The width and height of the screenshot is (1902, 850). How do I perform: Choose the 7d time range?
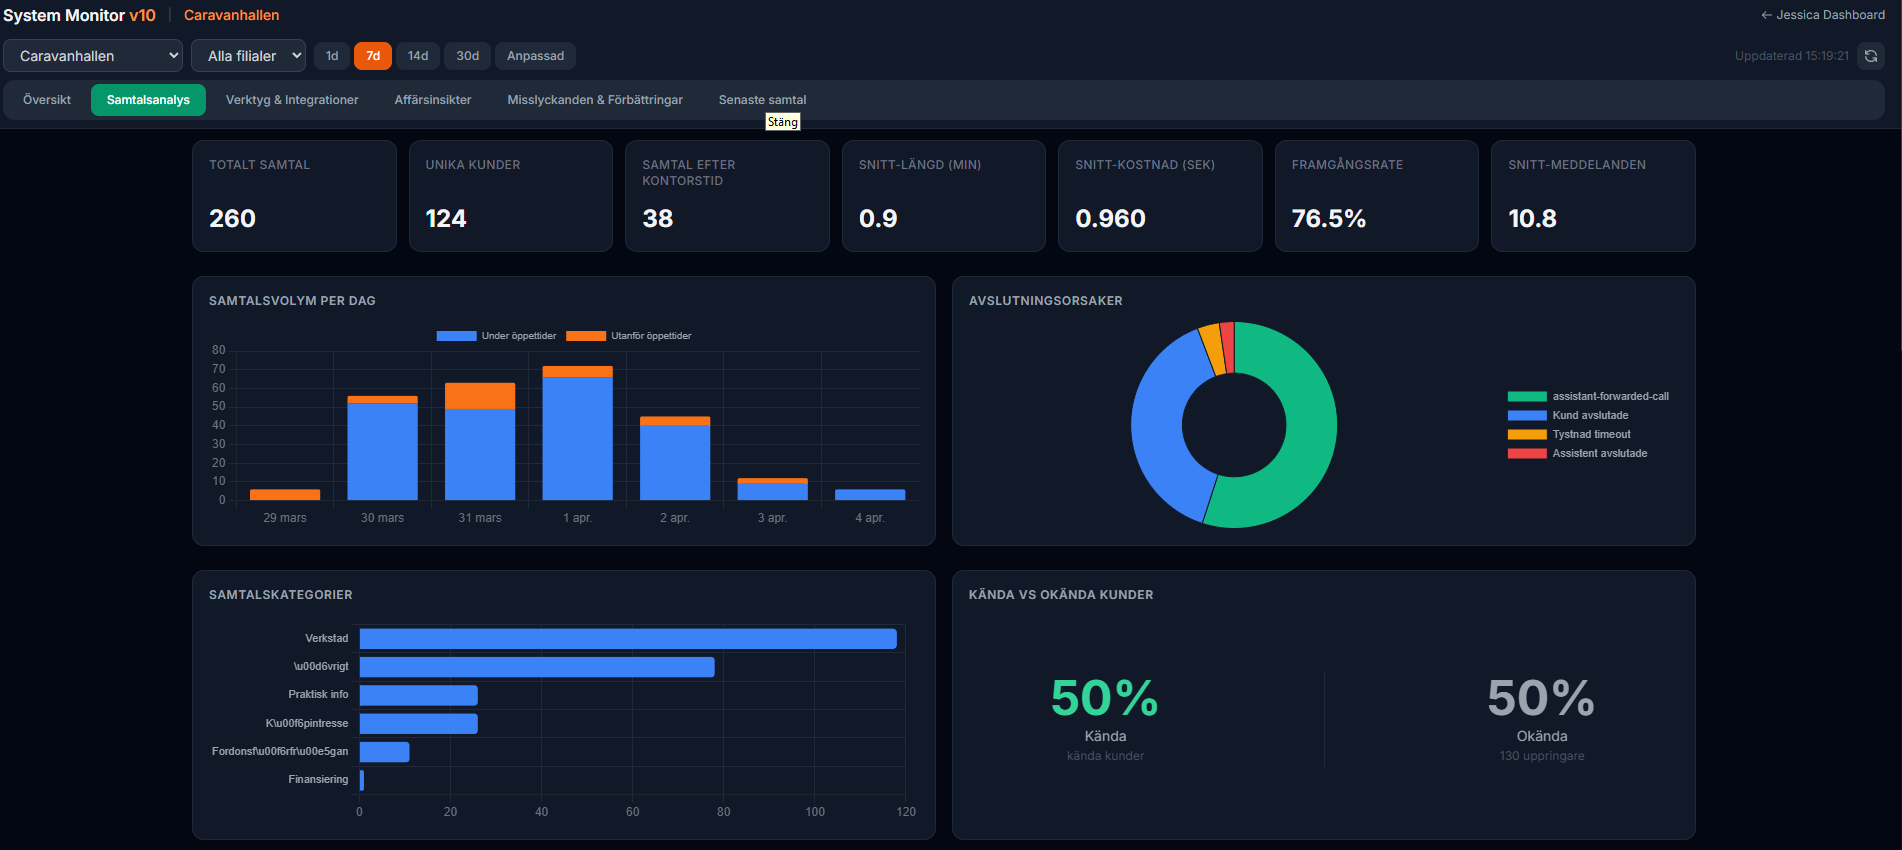tap(372, 56)
